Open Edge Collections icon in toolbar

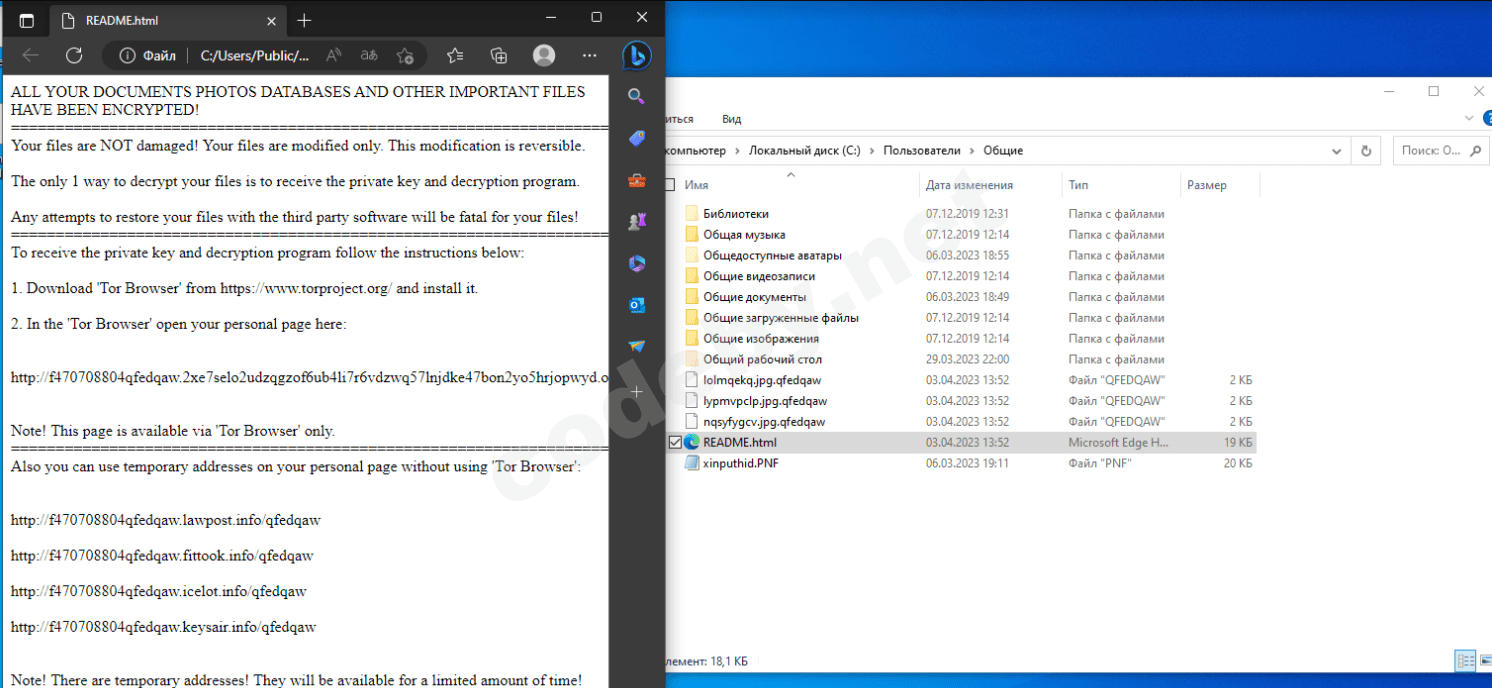(499, 56)
